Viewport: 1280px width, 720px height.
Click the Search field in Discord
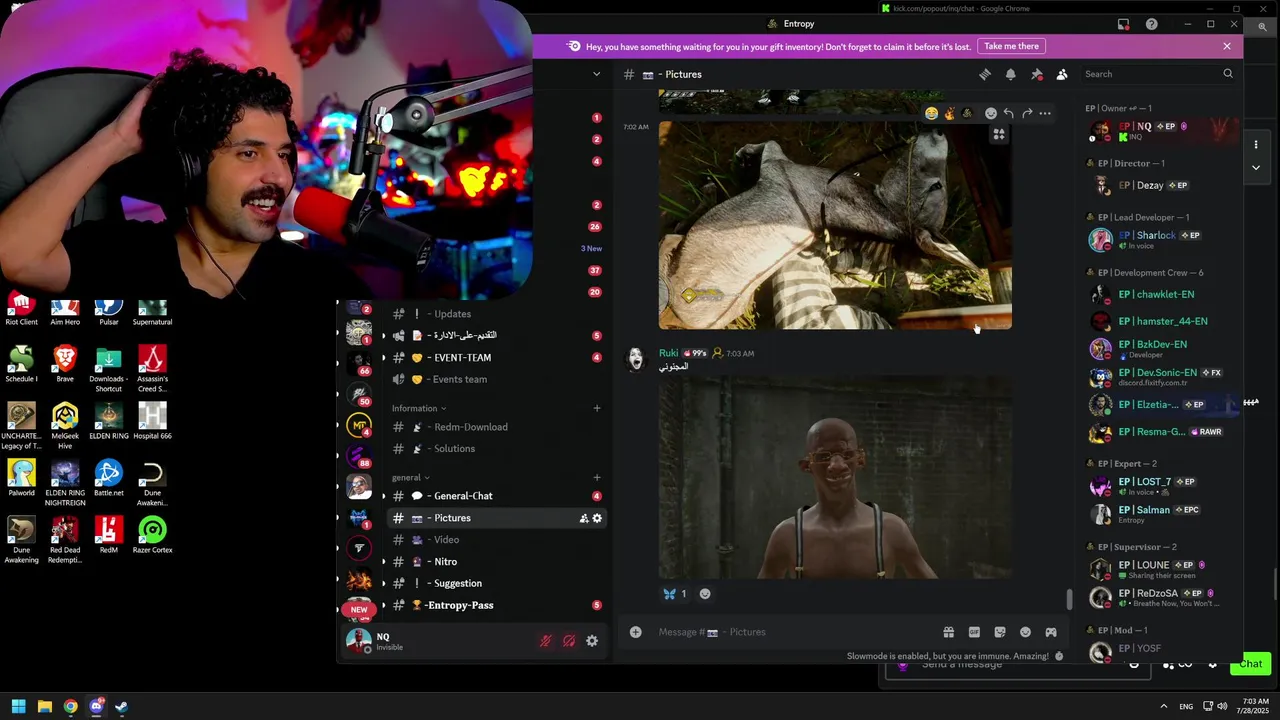1158,74
